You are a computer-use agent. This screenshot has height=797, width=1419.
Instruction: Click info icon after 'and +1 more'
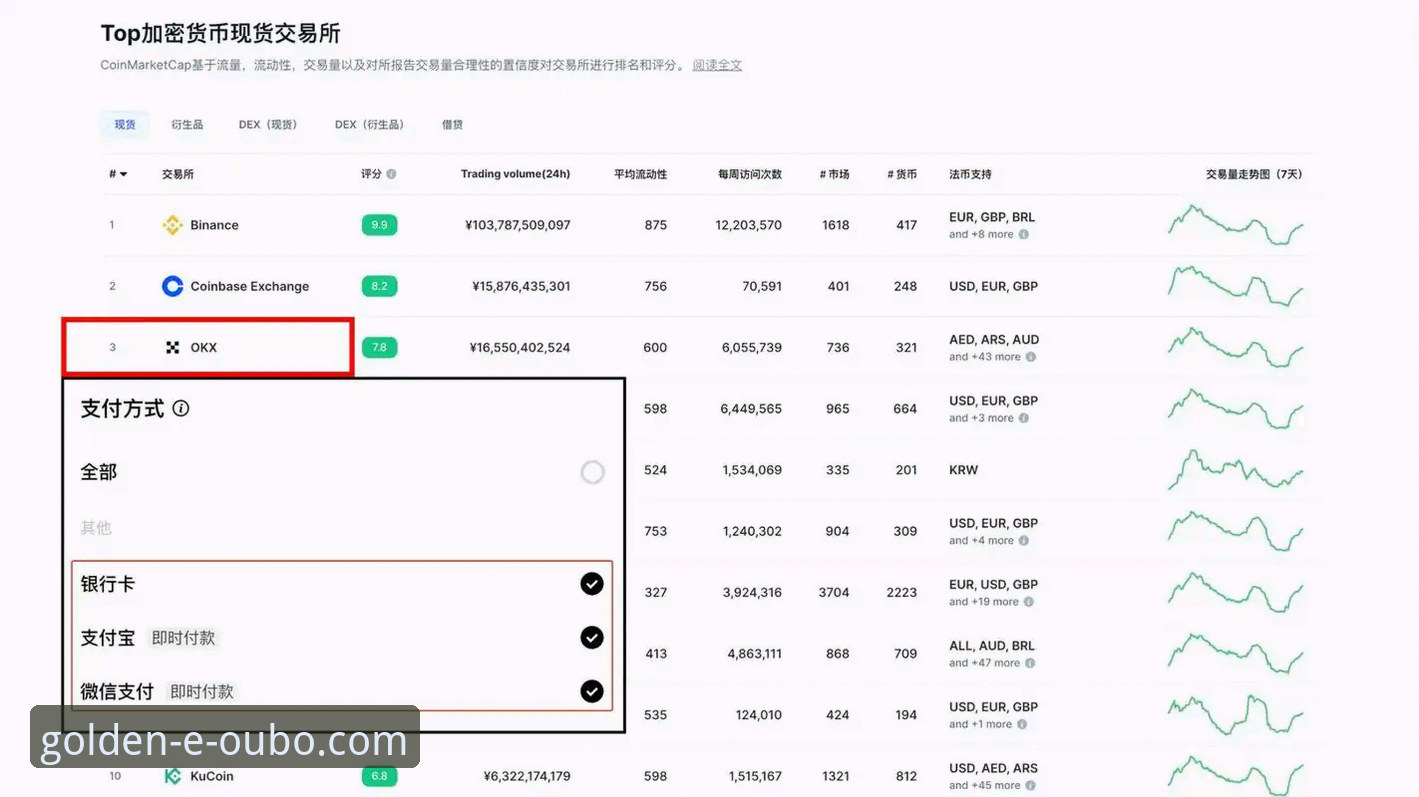click(1023, 724)
